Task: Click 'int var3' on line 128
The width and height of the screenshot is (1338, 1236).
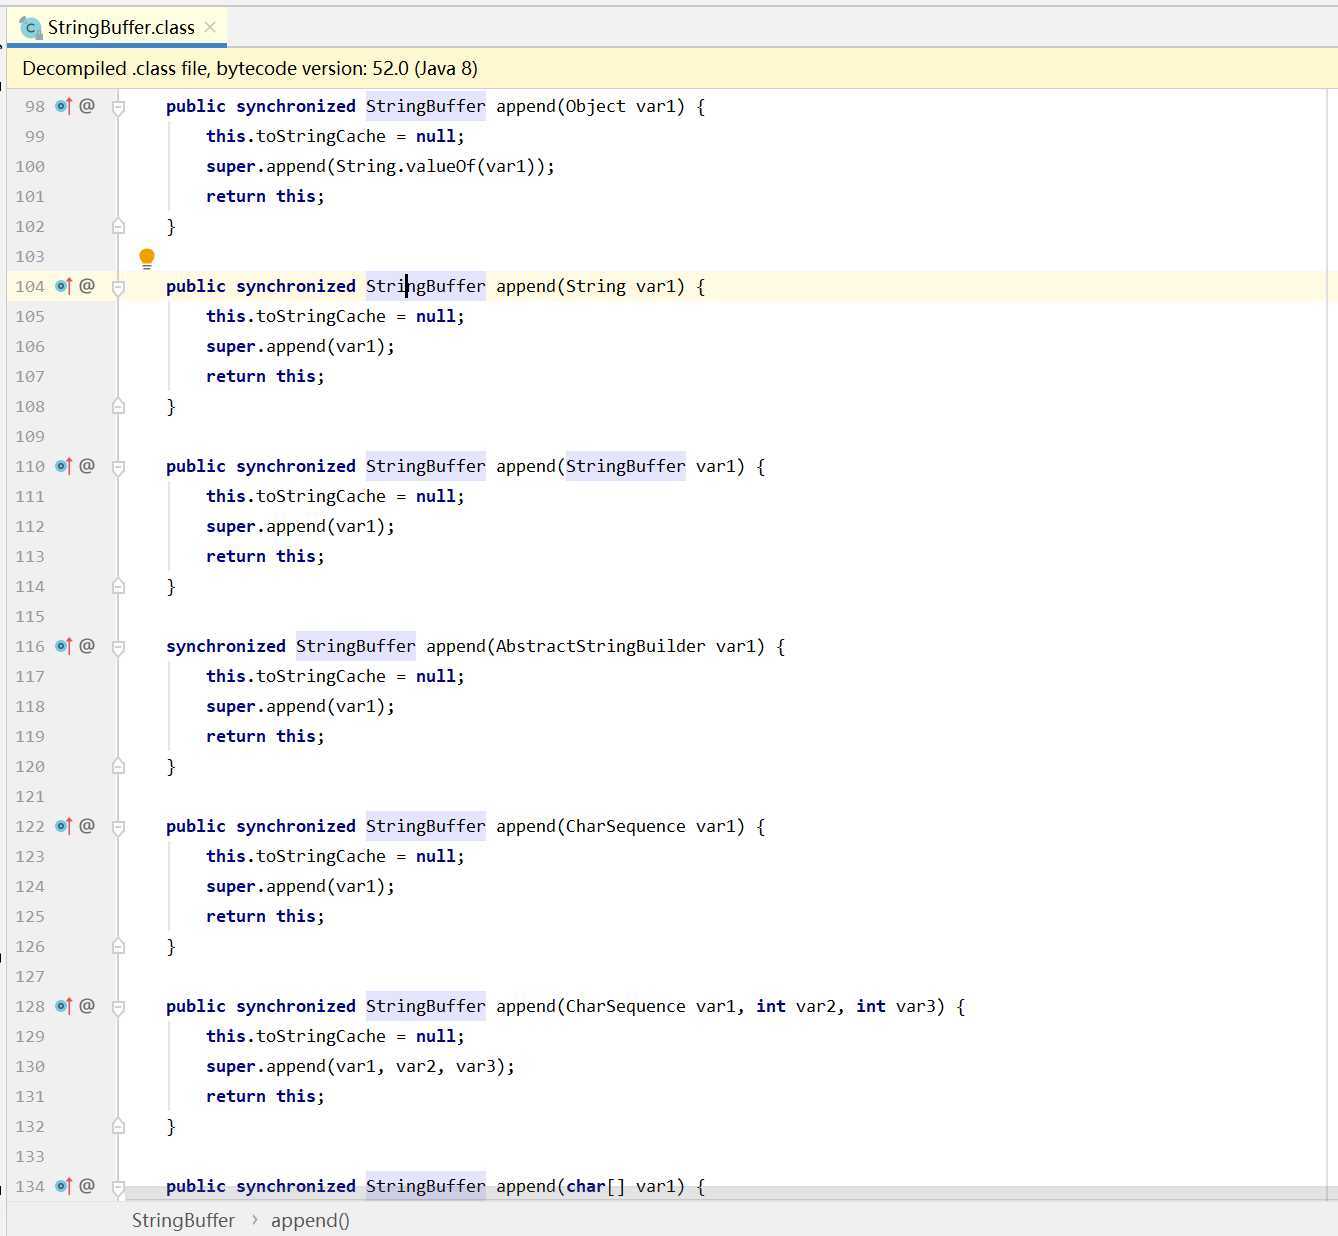Action: [x=896, y=1006]
